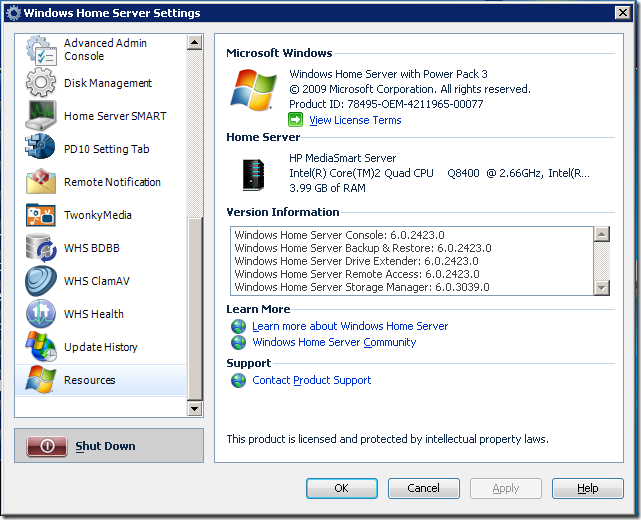
Task: Click the Windows logo under Microsoft Windows
Action: 253,90
